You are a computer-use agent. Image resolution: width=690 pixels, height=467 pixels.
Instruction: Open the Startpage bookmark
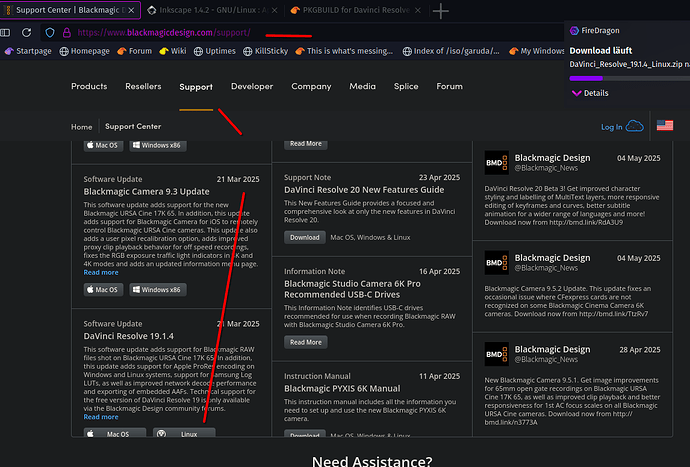(x=28, y=51)
